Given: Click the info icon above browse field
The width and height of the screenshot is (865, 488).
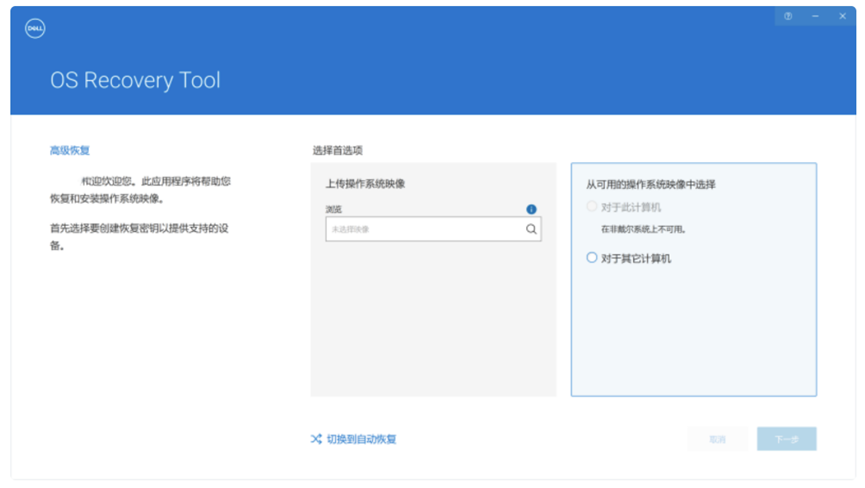Looking at the screenshot, I should coord(531,209).
